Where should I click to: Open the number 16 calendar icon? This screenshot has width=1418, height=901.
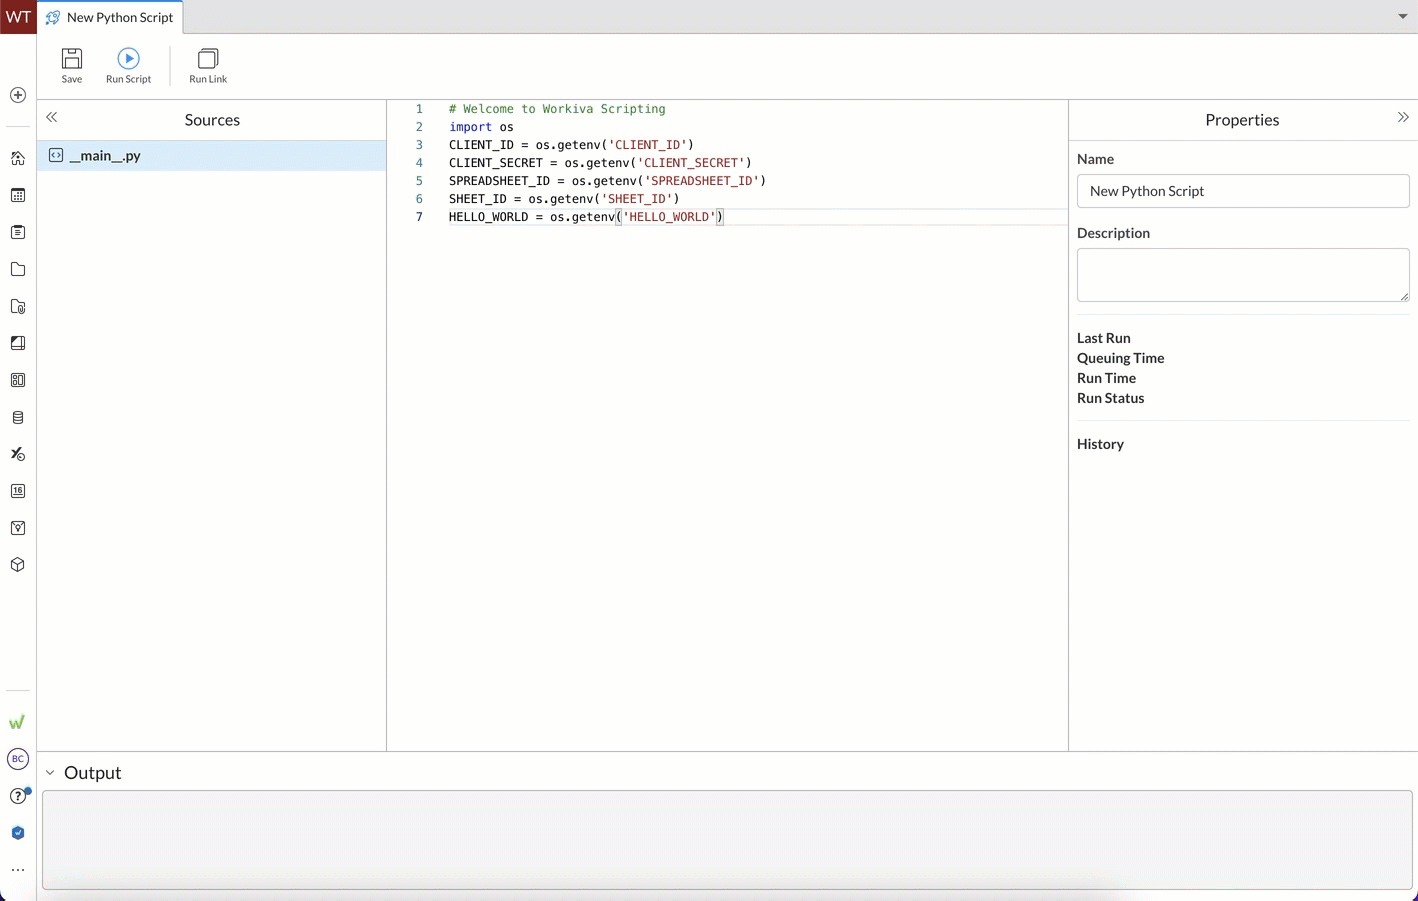click(18, 491)
